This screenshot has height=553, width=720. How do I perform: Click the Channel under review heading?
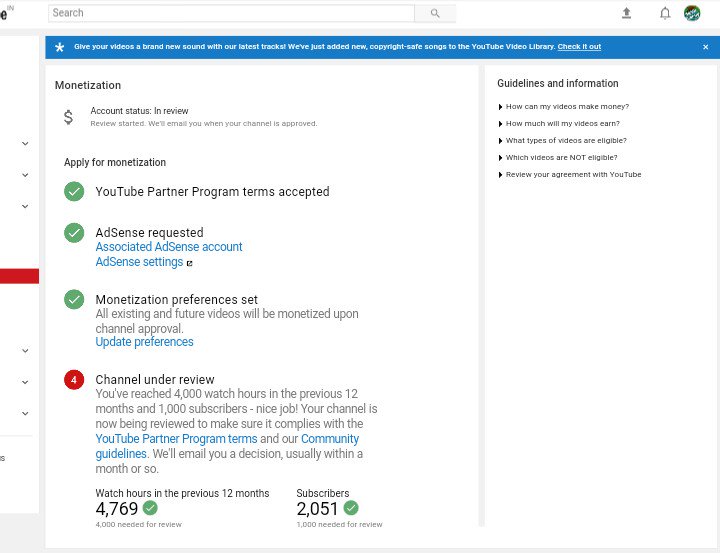point(155,380)
